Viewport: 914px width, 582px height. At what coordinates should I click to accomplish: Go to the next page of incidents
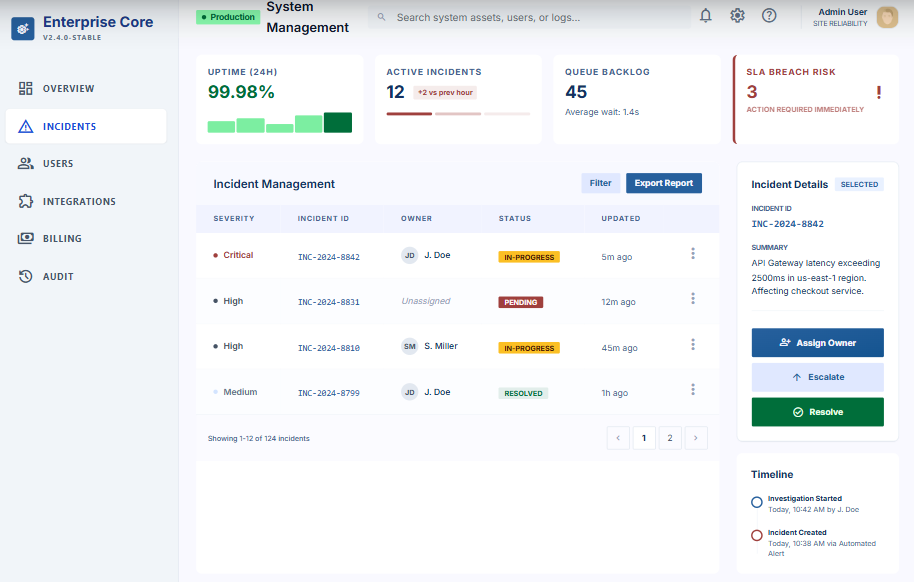pos(697,437)
